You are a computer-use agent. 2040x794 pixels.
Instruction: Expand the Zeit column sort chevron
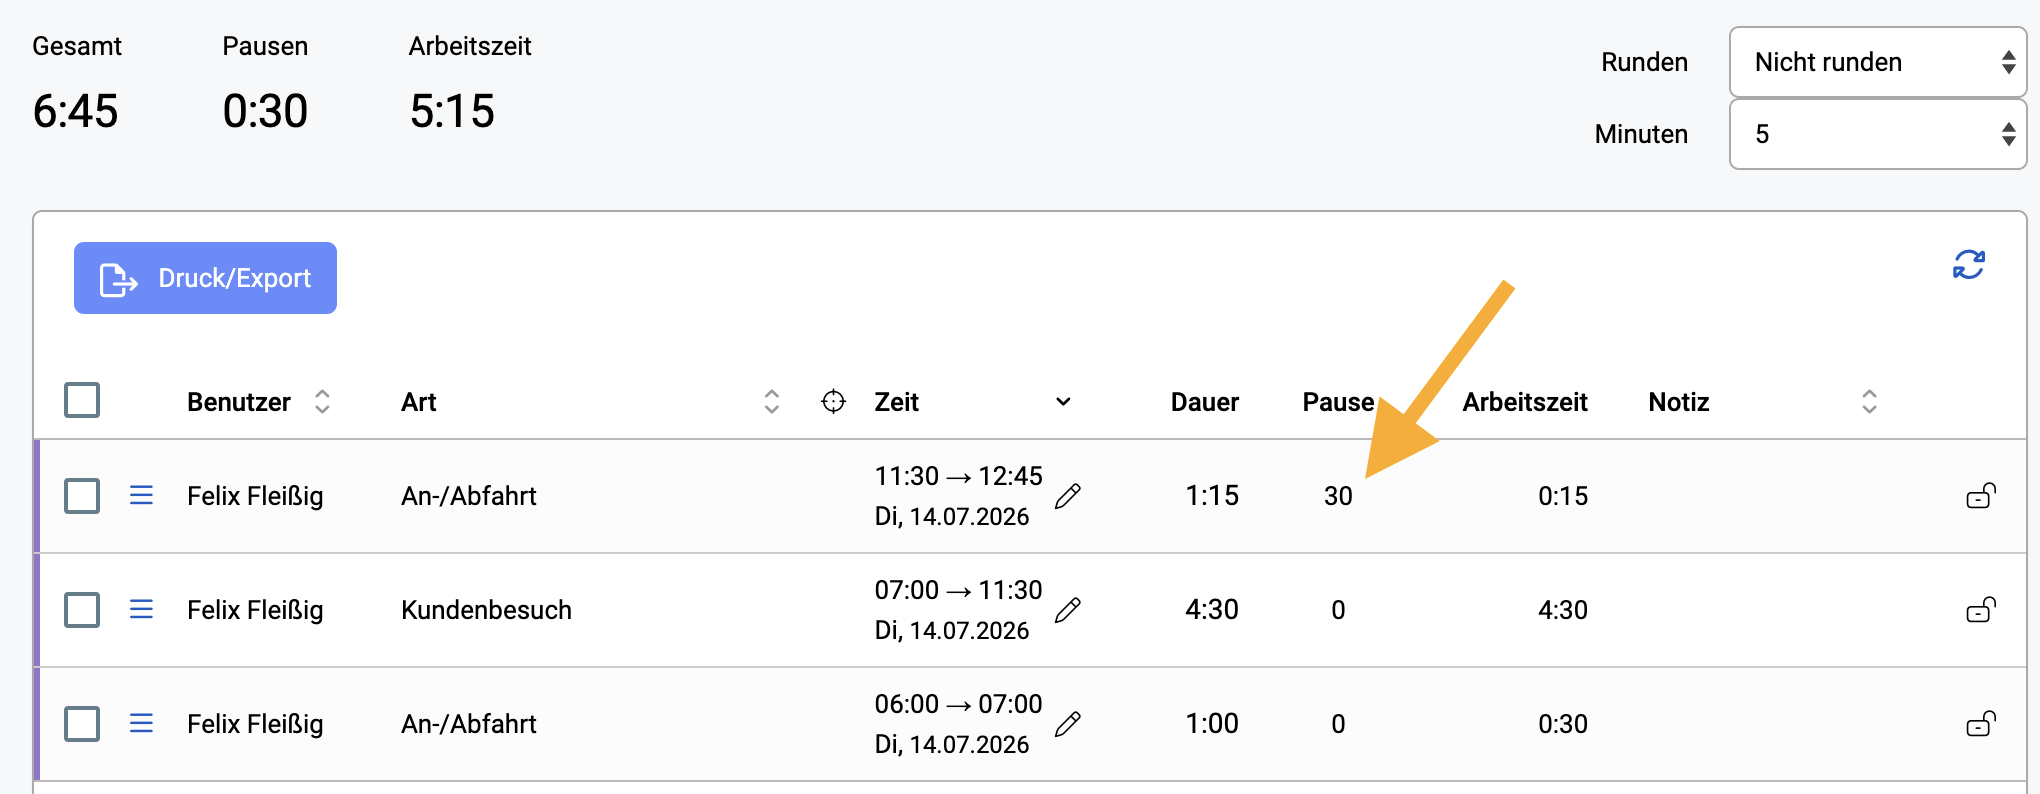click(x=1063, y=402)
